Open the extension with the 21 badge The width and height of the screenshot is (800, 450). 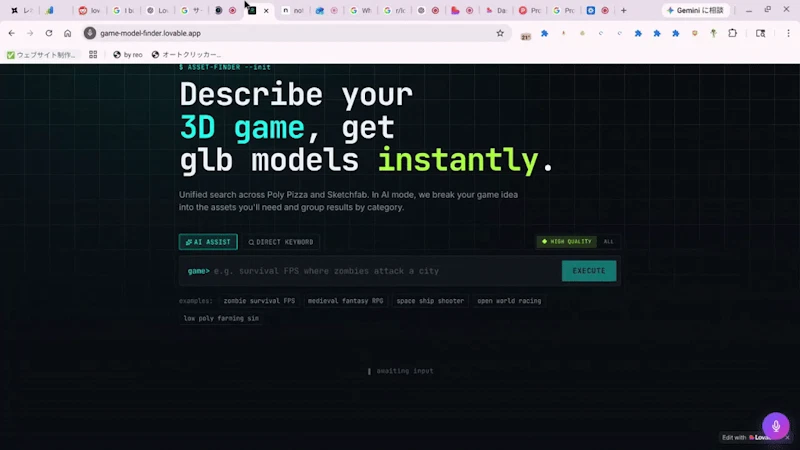pos(526,34)
